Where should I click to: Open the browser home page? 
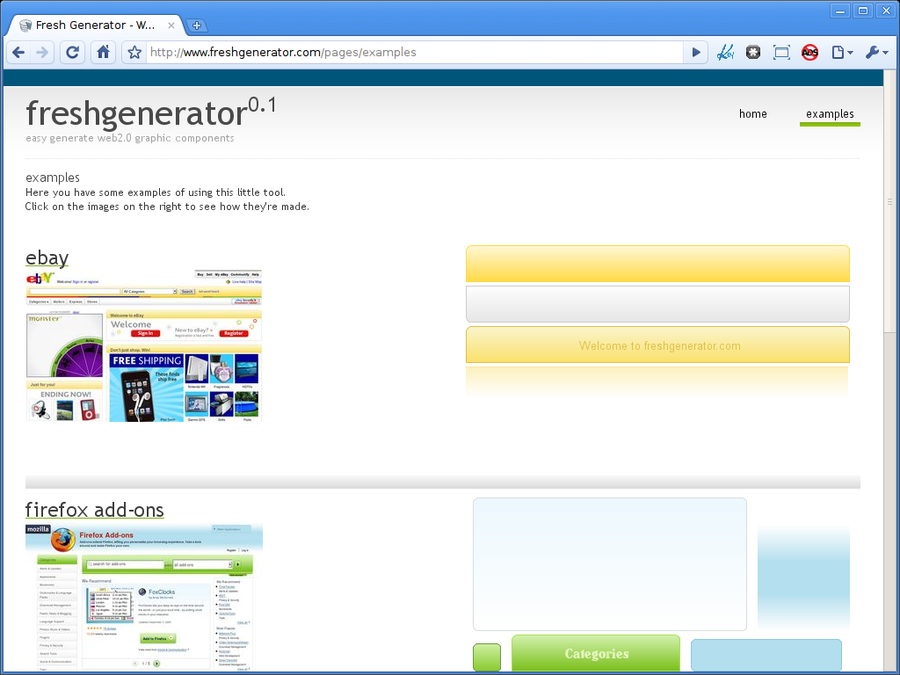point(103,53)
